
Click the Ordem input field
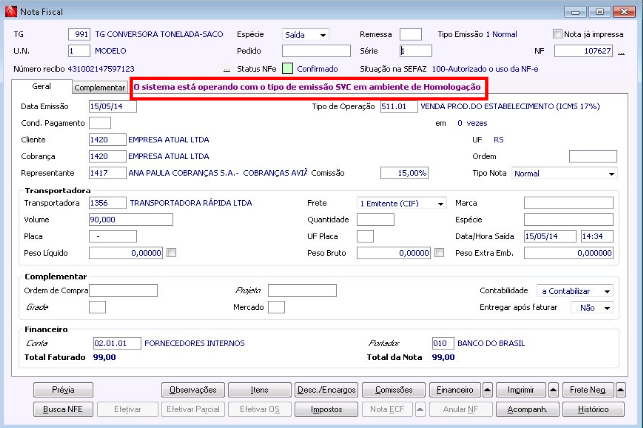click(593, 156)
